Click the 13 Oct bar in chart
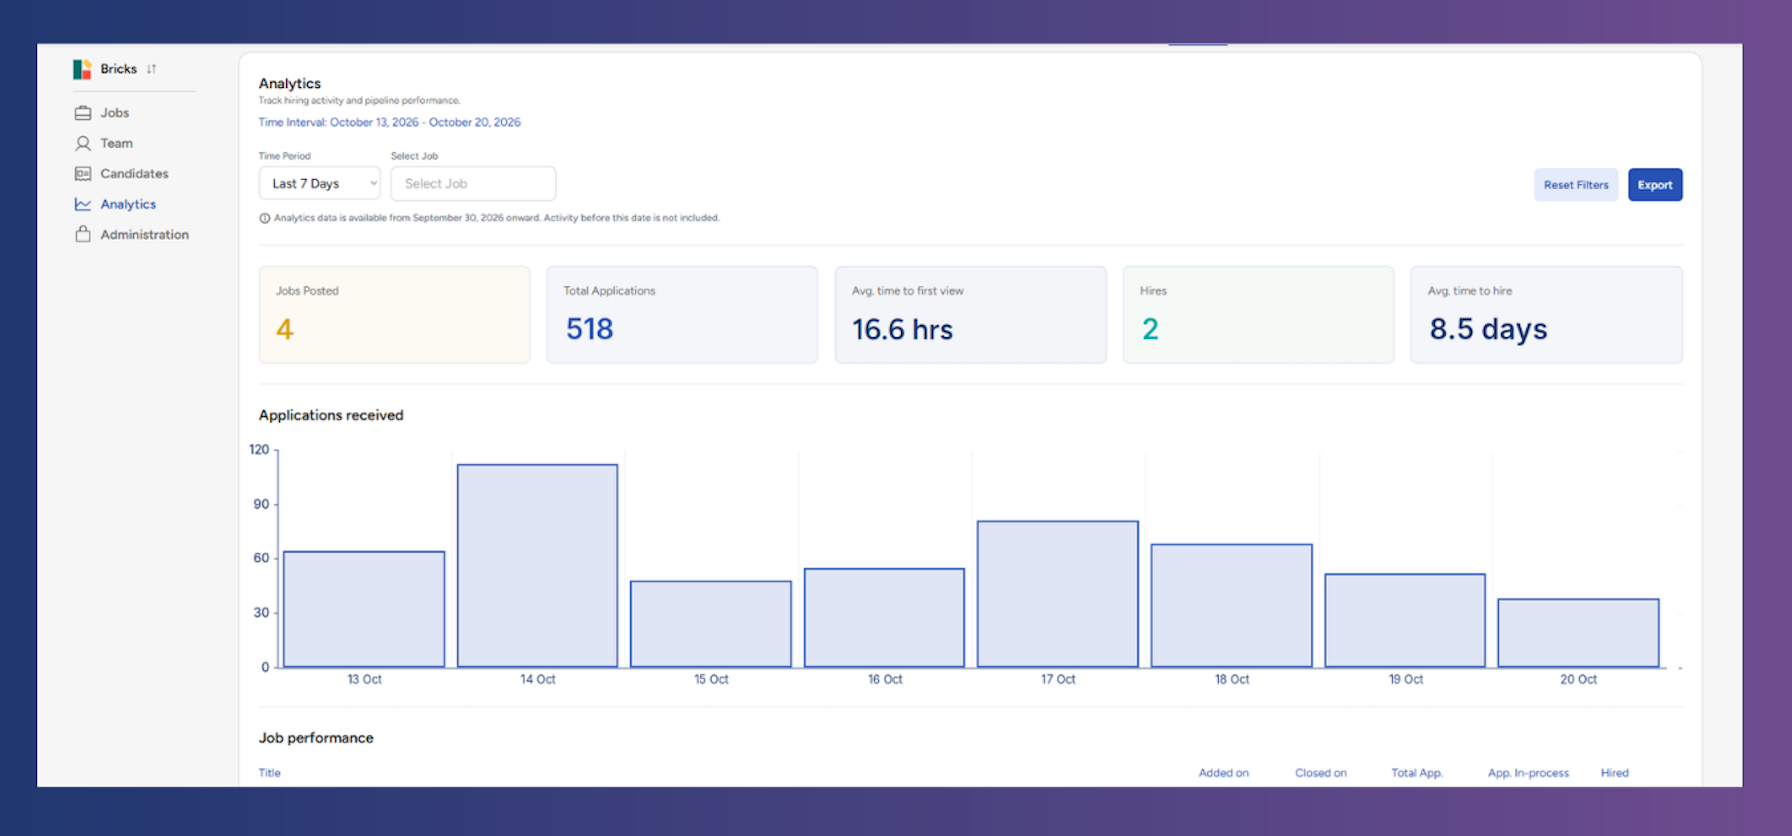Viewport: 1792px width, 836px height. (x=364, y=609)
